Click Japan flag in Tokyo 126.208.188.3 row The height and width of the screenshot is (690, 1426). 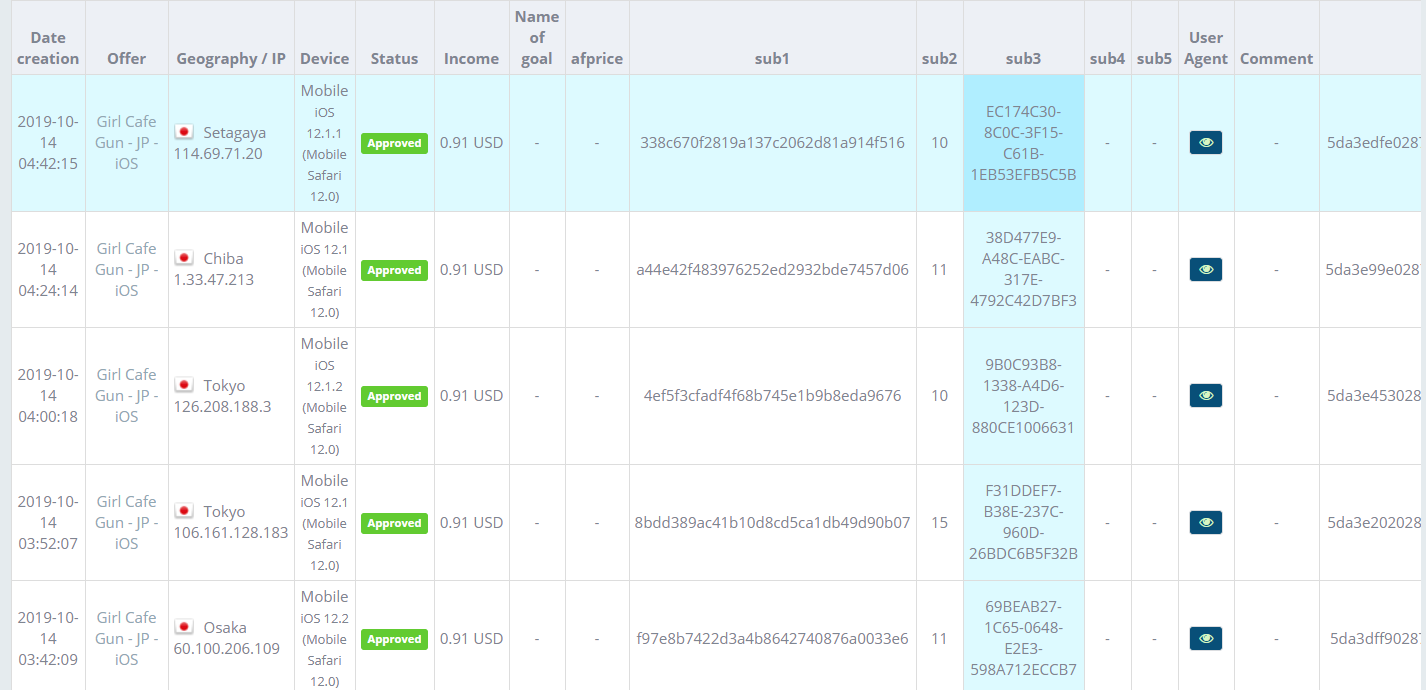pos(184,385)
